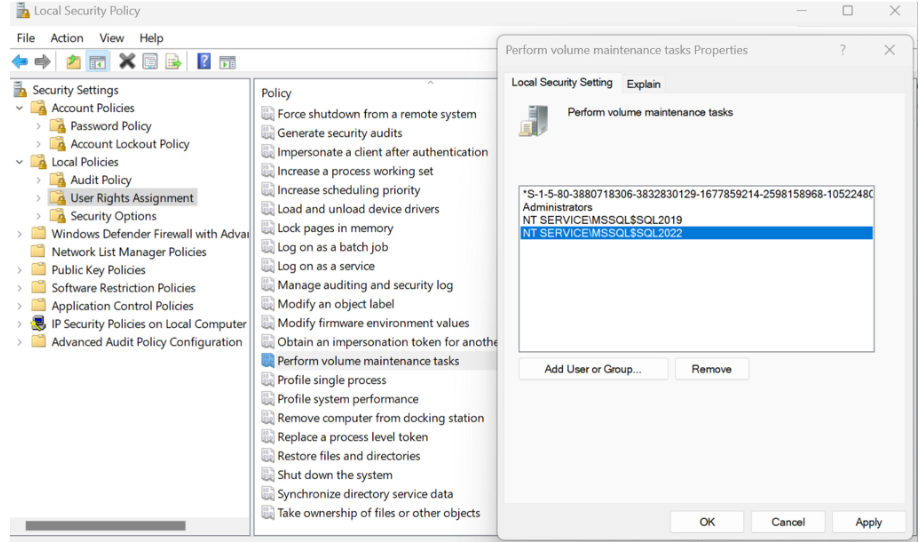
Task: Click the blue Help question mark icon
Action: click(204, 62)
